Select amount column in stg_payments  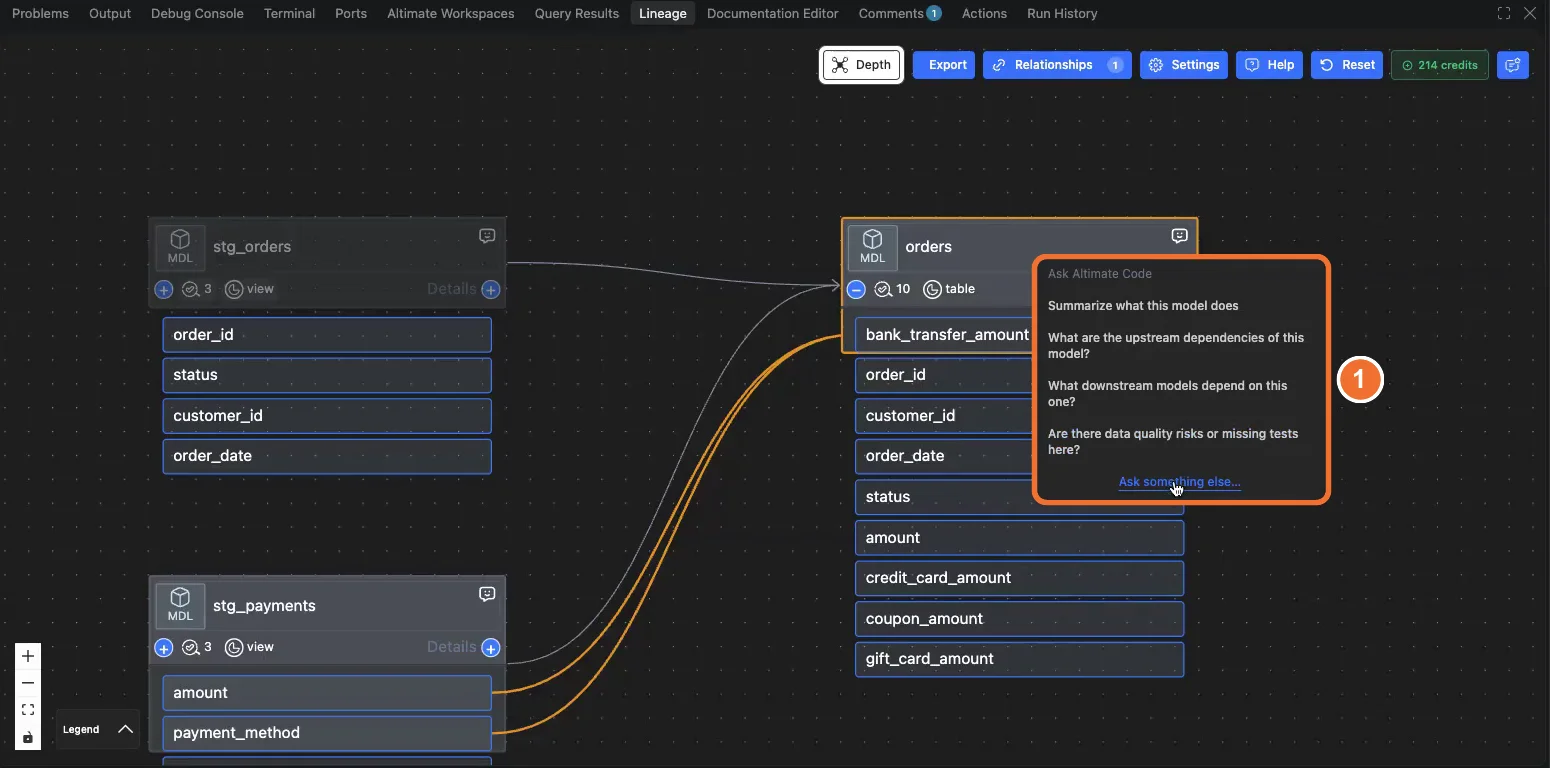327,693
